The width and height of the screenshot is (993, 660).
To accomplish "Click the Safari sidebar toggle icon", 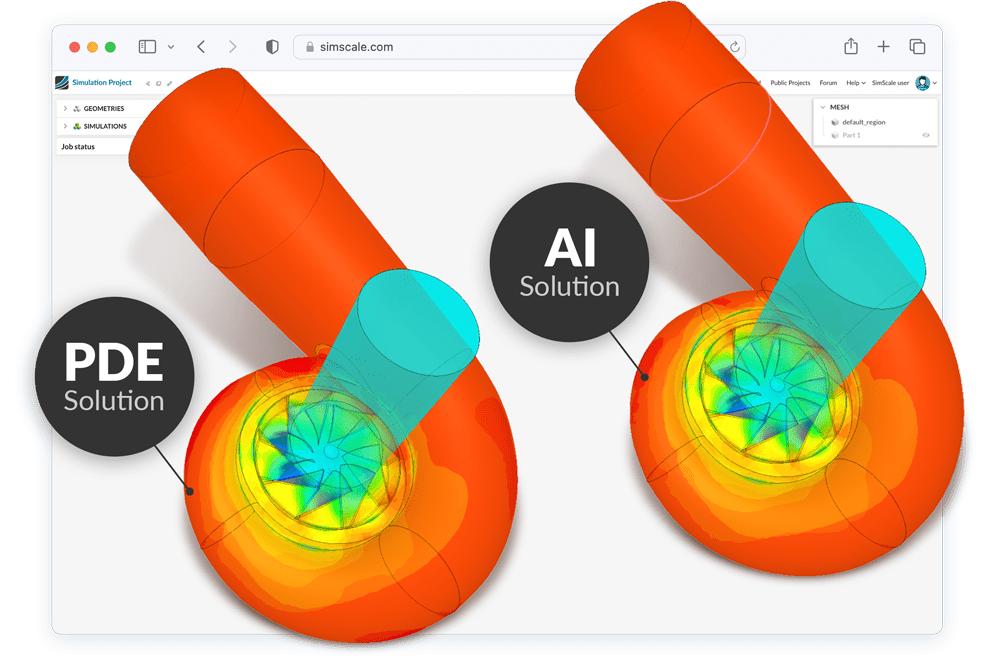I will coord(148,47).
